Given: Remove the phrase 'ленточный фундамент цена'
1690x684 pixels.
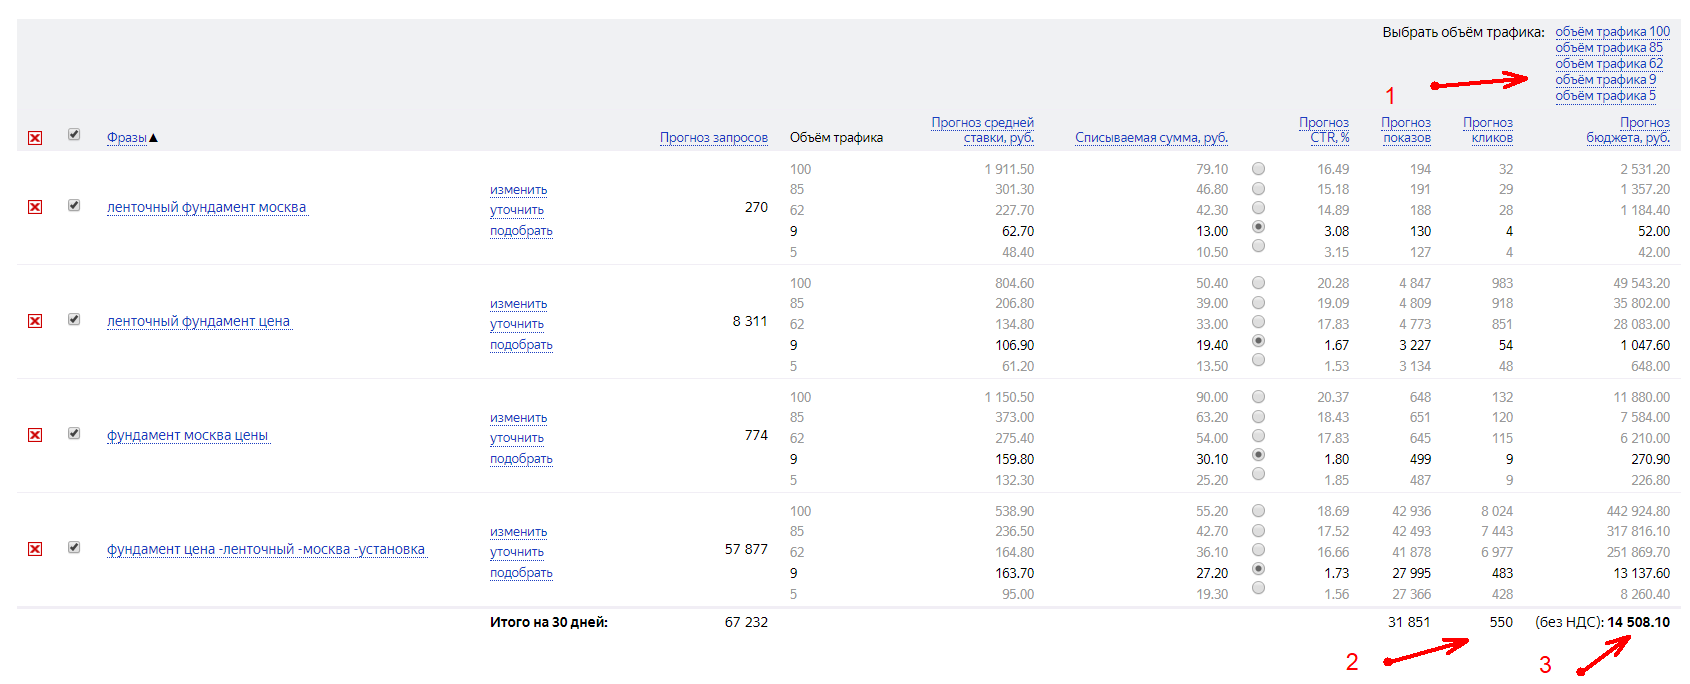Looking at the screenshot, I should 35,321.
